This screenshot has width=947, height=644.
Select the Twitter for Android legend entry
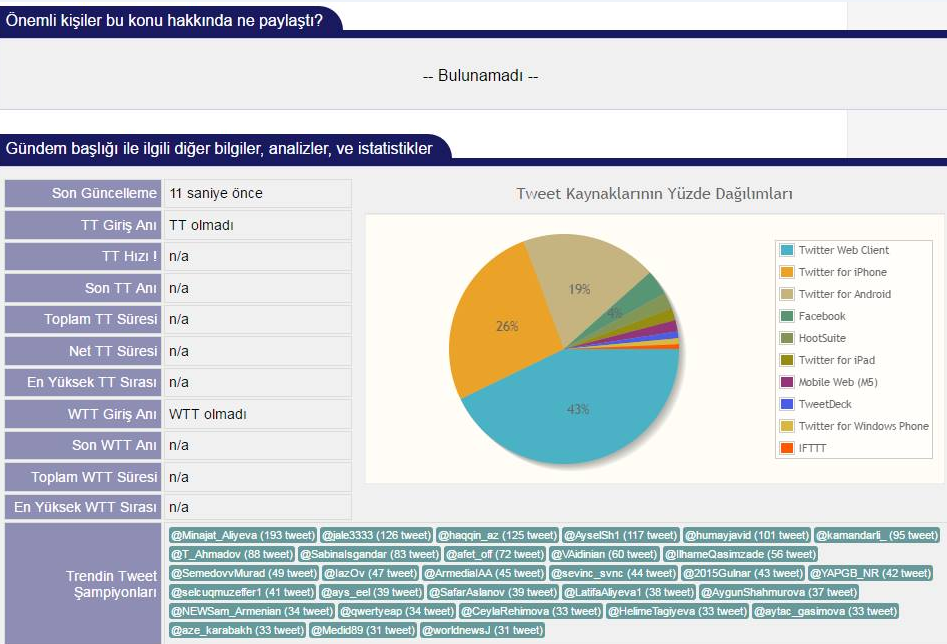(844, 294)
